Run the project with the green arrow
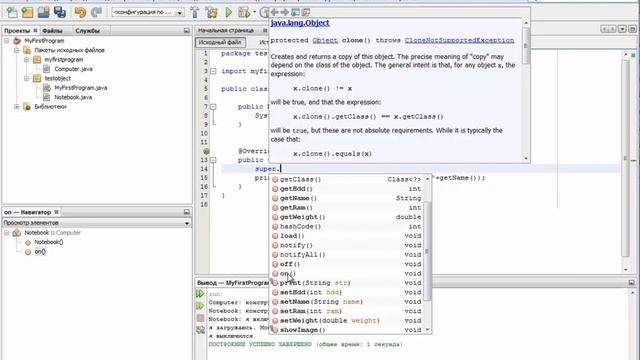The height and width of the screenshot is (360, 640). point(229,13)
